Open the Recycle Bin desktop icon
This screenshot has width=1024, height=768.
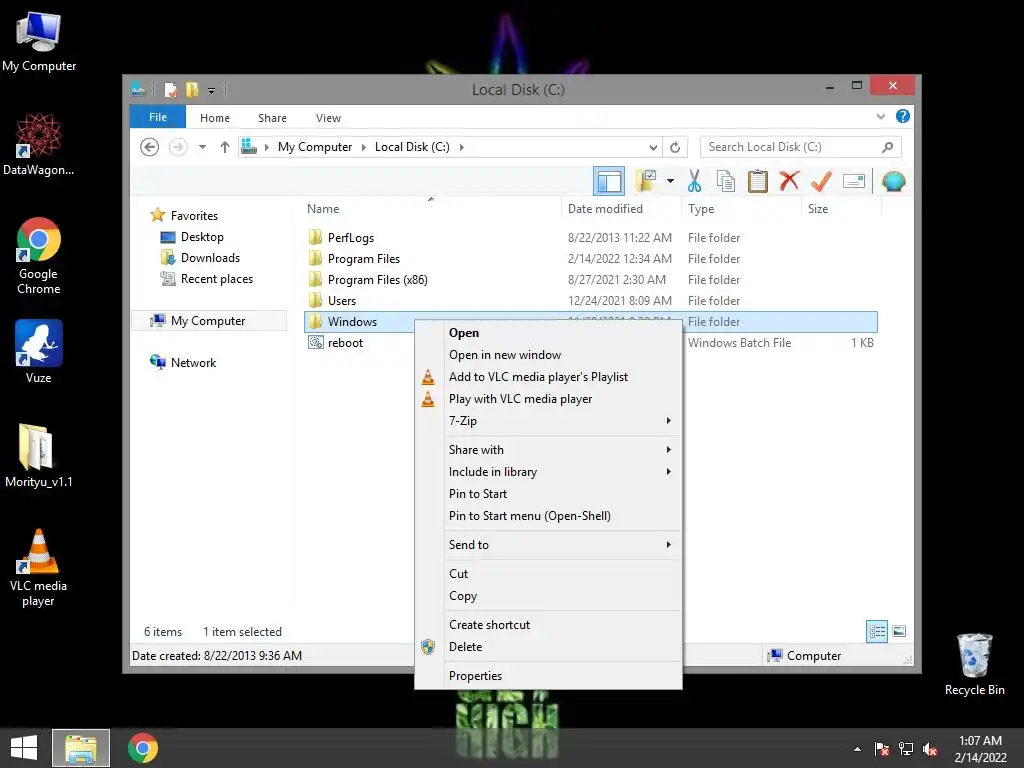pos(974,664)
